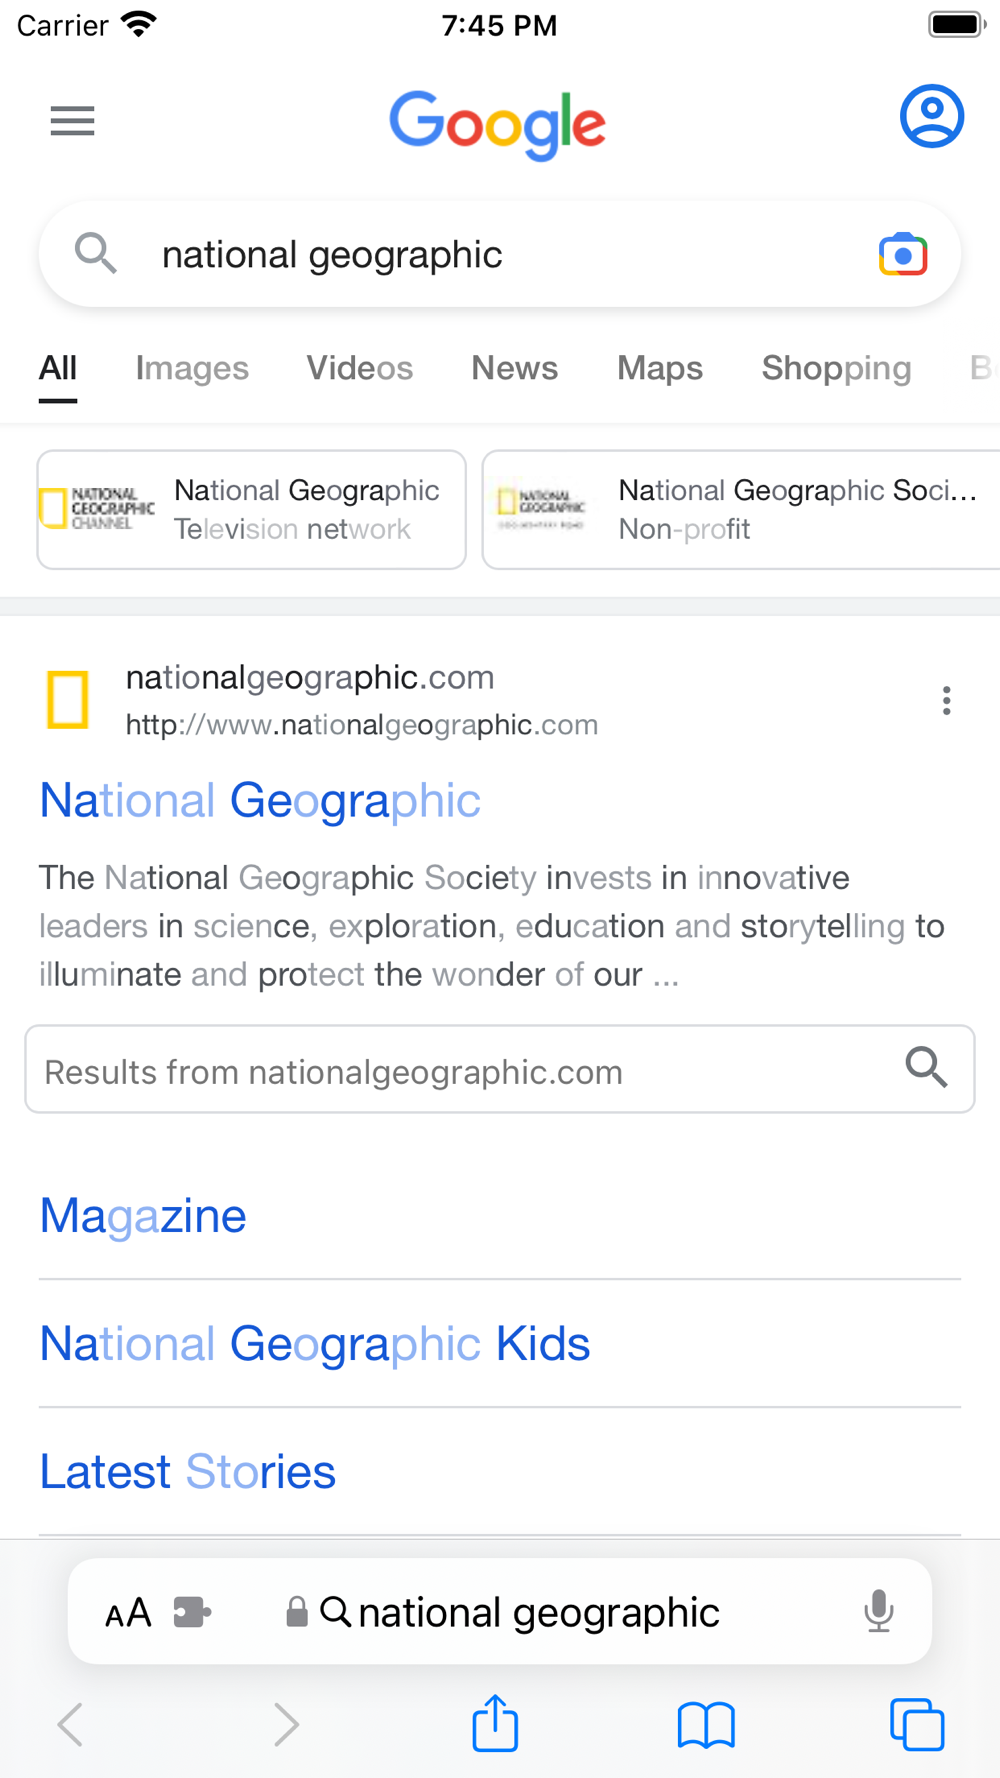Open three-dot options for nationalgeographic.com result
Viewport: 1000px width, 1778px height.
pos(946,700)
